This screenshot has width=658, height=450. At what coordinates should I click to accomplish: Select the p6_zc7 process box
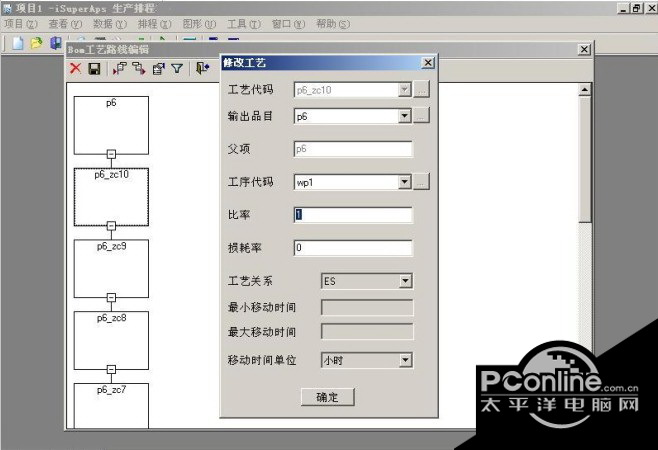pyautogui.click(x=111, y=406)
